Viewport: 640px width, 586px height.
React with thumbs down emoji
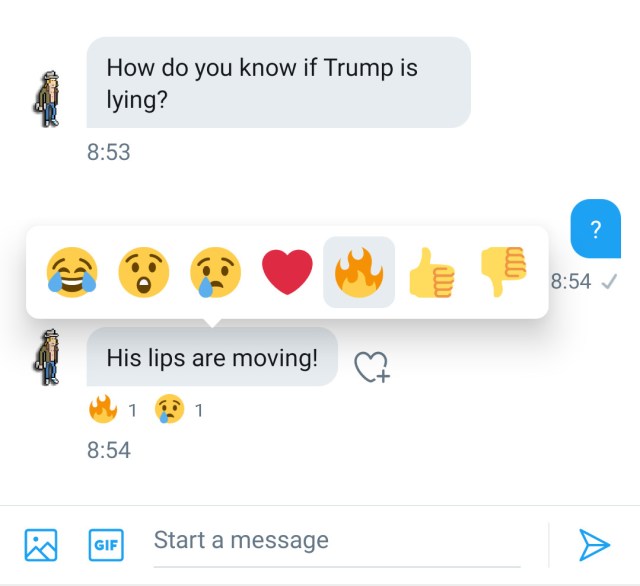tap(503, 272)
